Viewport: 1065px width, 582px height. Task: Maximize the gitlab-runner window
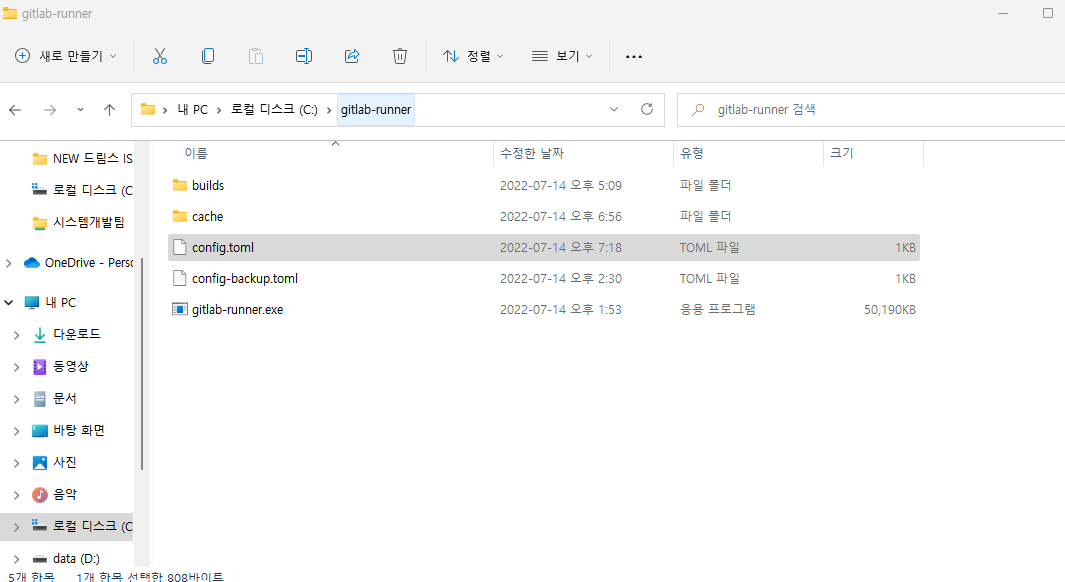point(1047,13)
